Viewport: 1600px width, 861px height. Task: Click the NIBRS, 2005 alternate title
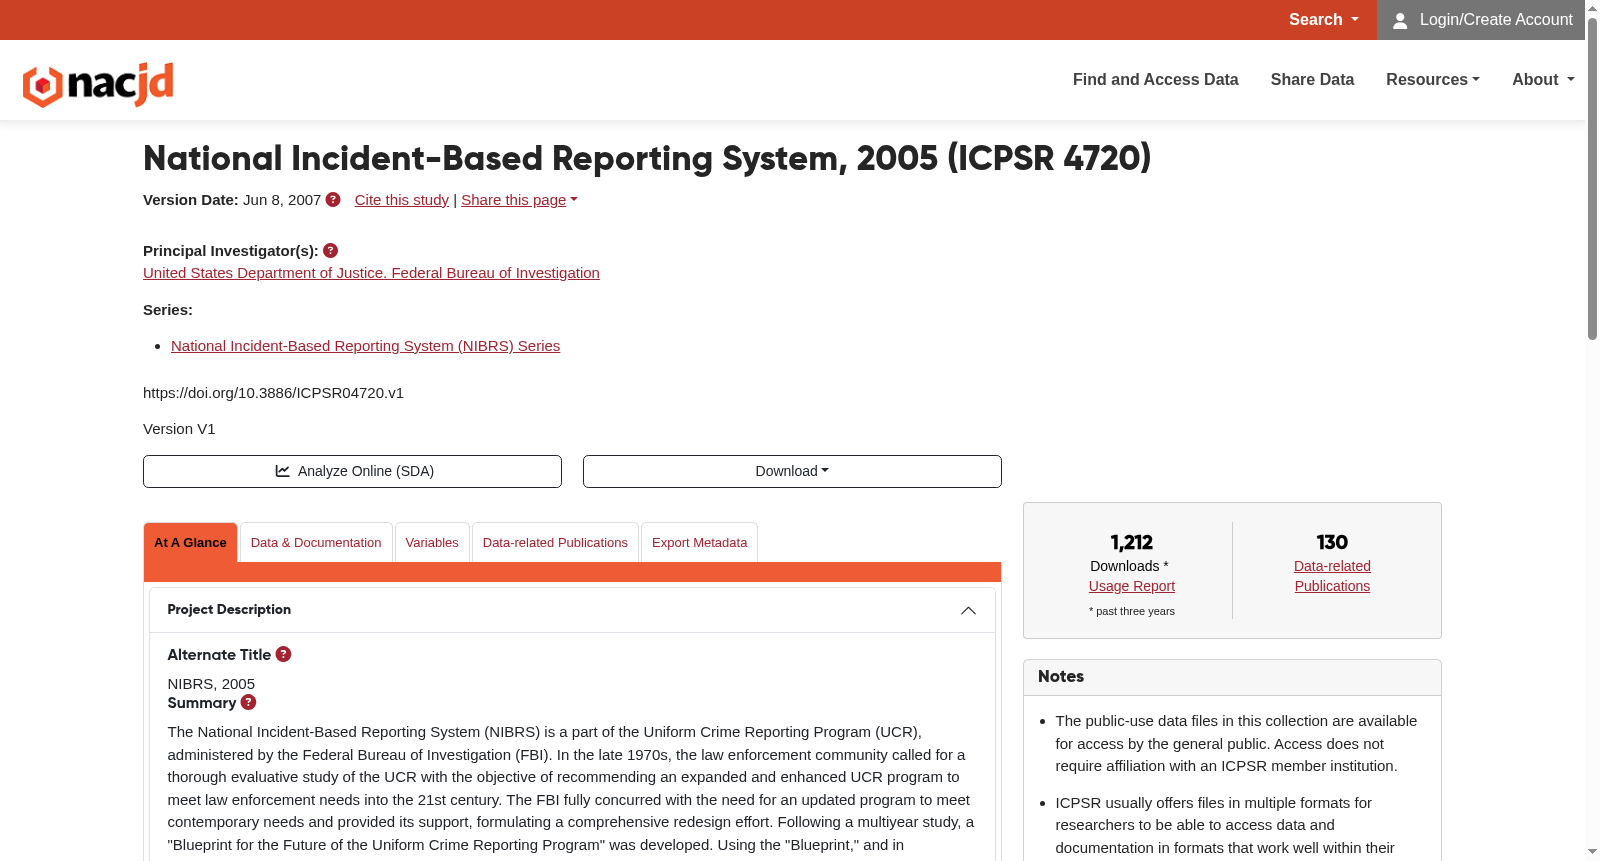211,684
